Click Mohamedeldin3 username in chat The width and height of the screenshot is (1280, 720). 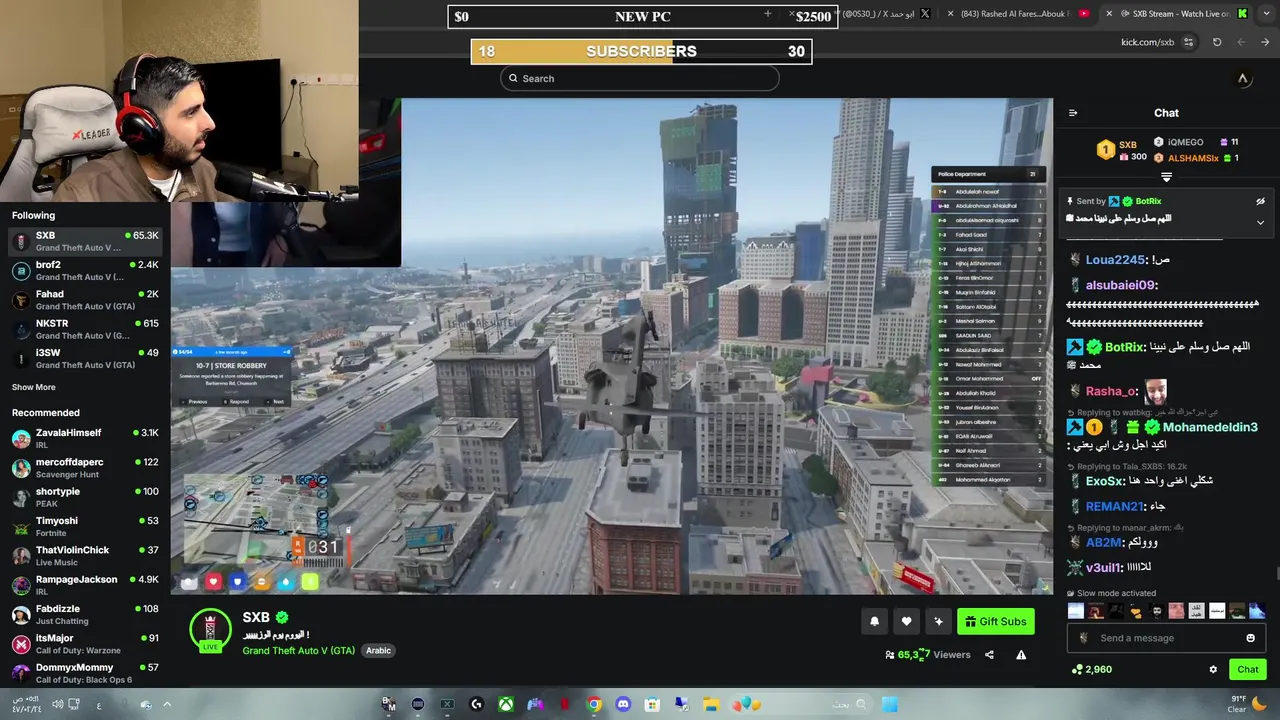click(x=1210, y=427)
